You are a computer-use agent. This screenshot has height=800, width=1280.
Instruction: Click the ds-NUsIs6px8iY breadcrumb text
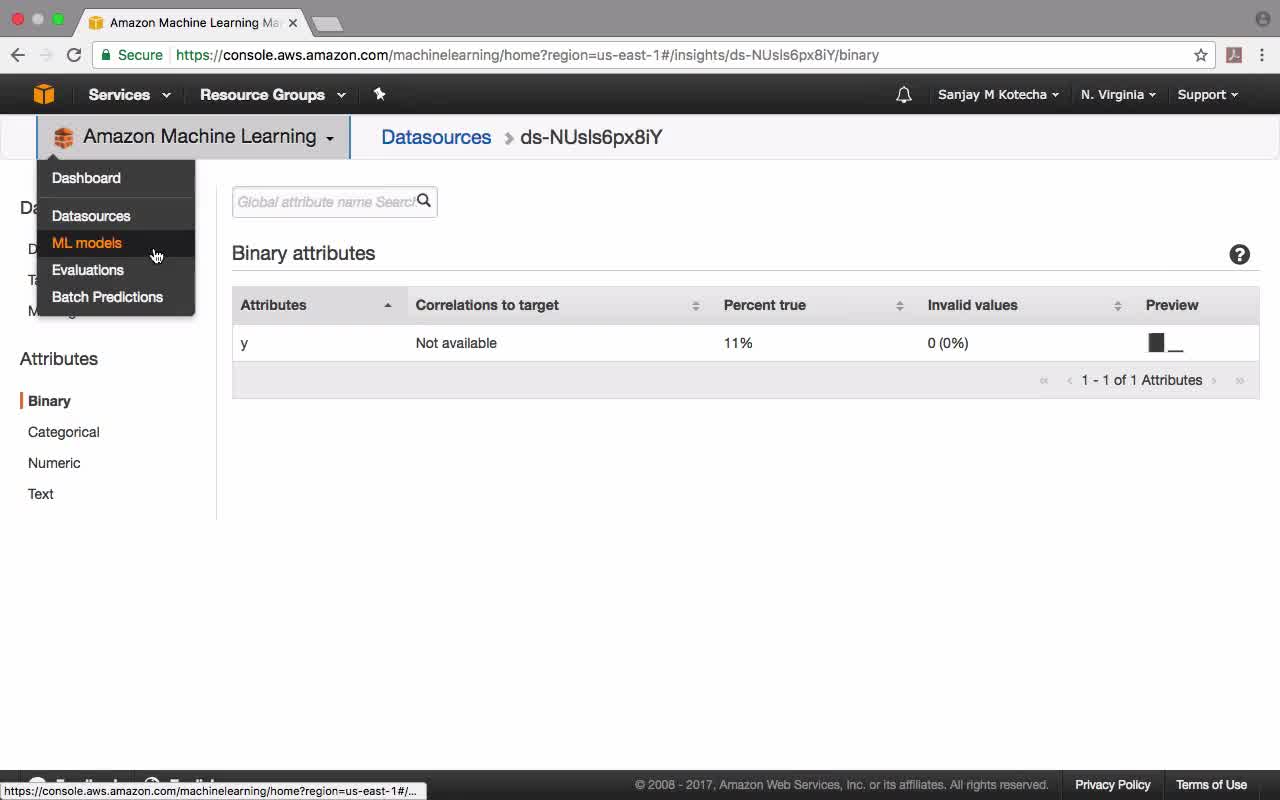point(591,137)
